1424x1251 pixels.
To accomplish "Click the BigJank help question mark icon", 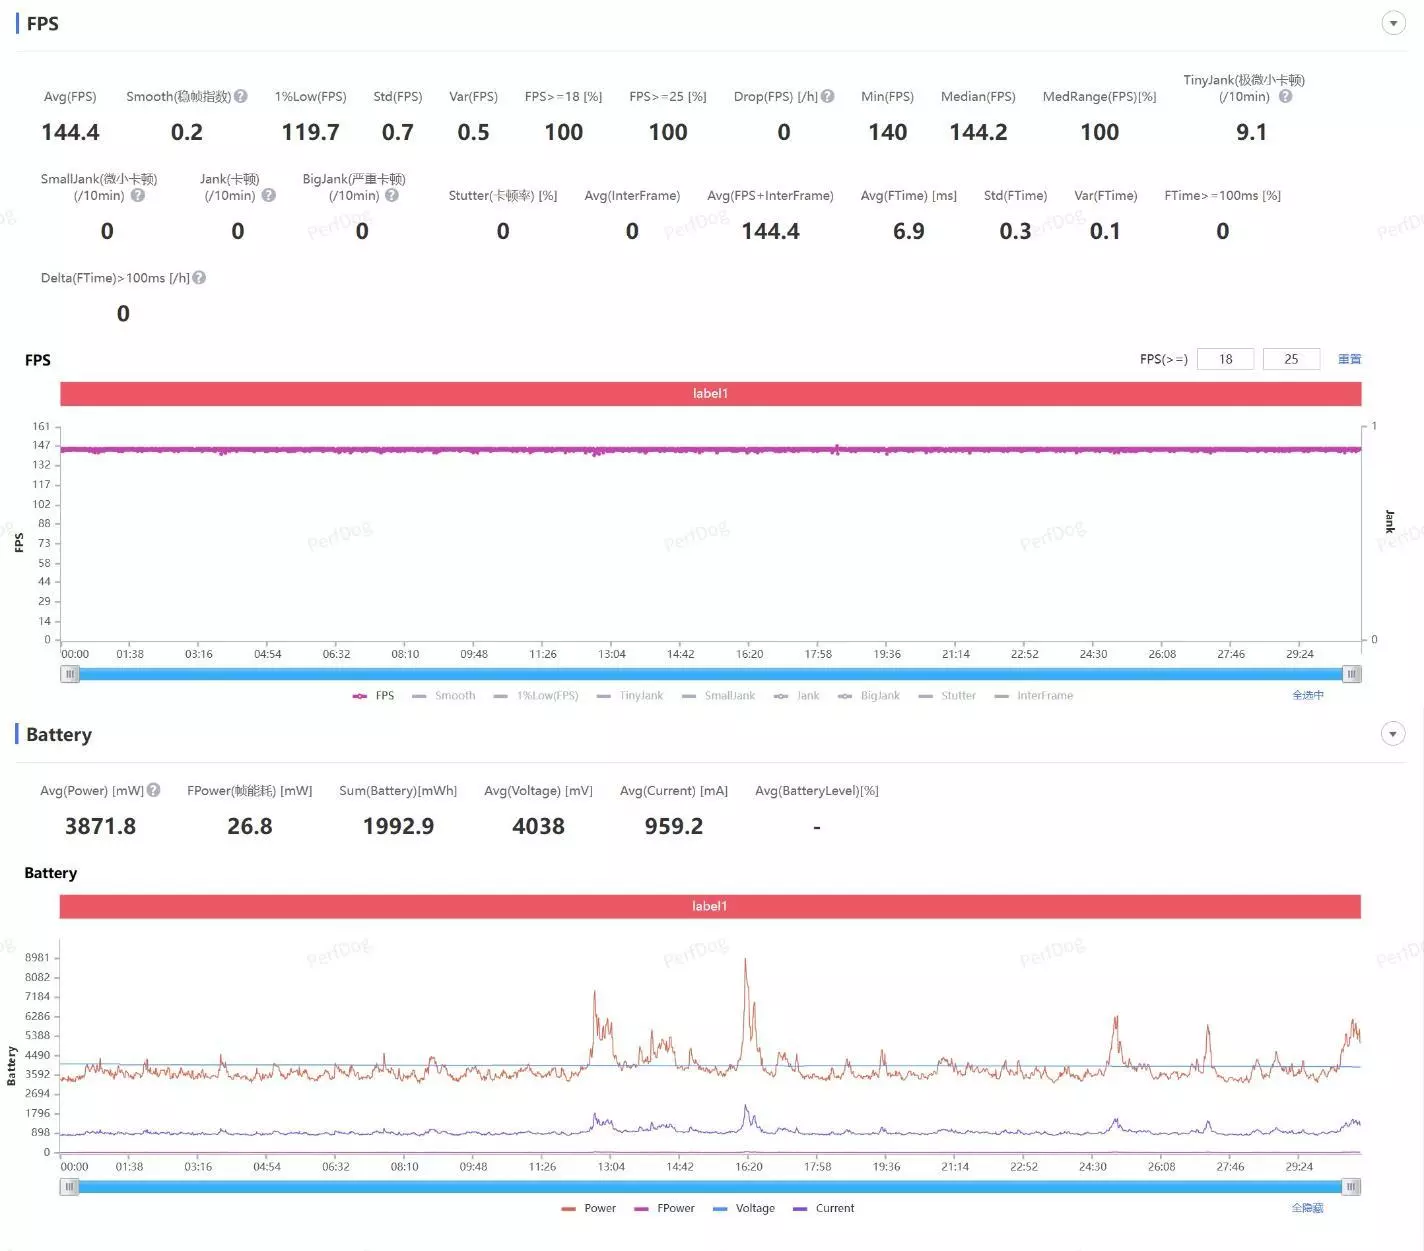I will 392,195.
